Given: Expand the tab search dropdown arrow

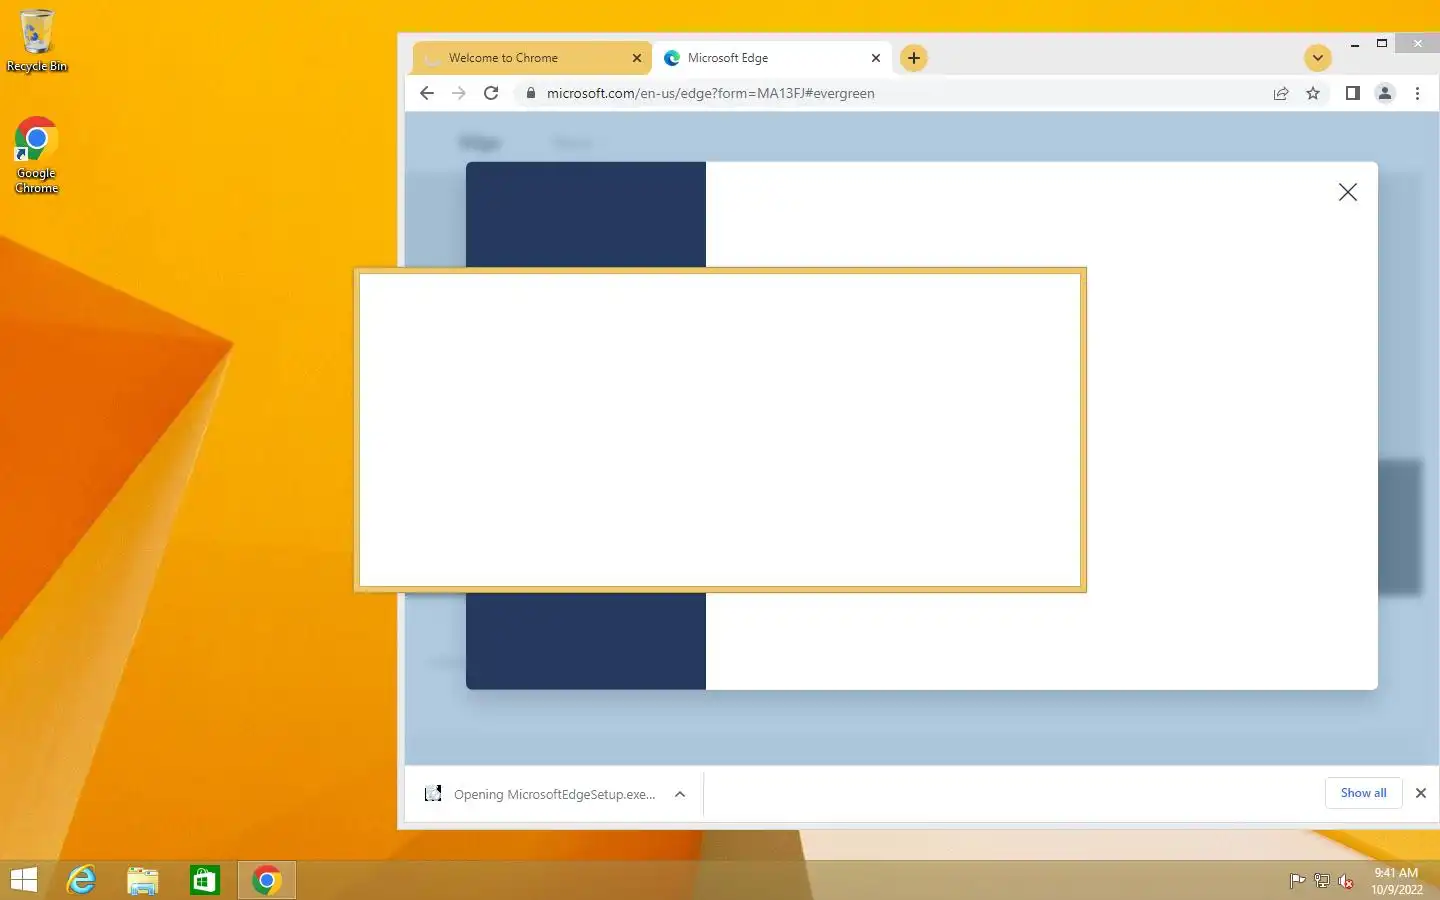Looking at the screenshot, I should (x=1318, y=58).
